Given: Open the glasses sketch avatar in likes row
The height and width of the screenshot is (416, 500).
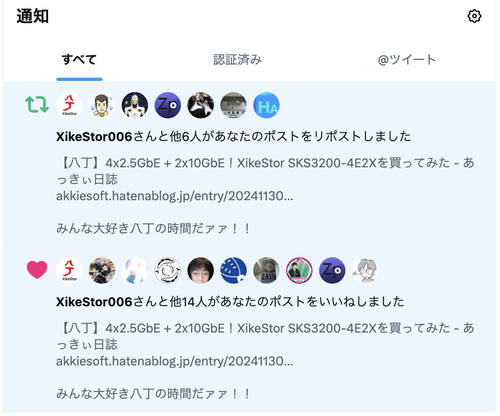Looking at the screenshot, I should 365,270.
